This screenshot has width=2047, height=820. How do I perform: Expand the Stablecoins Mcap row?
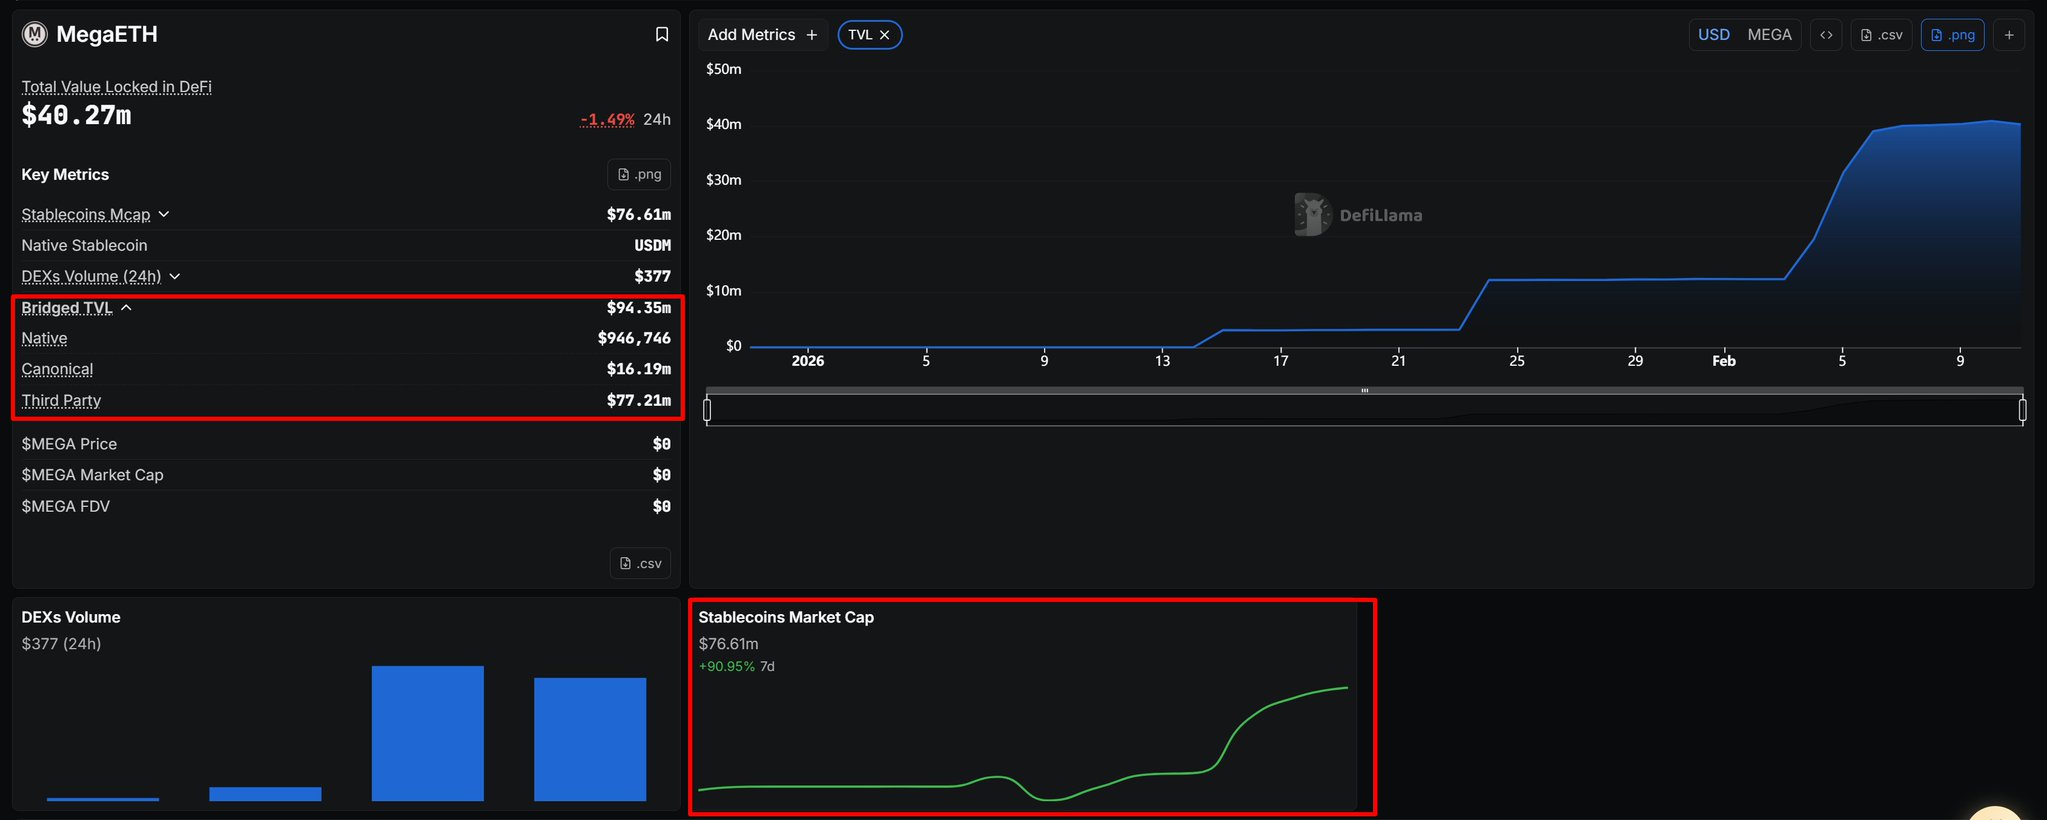tap(164, 215)
